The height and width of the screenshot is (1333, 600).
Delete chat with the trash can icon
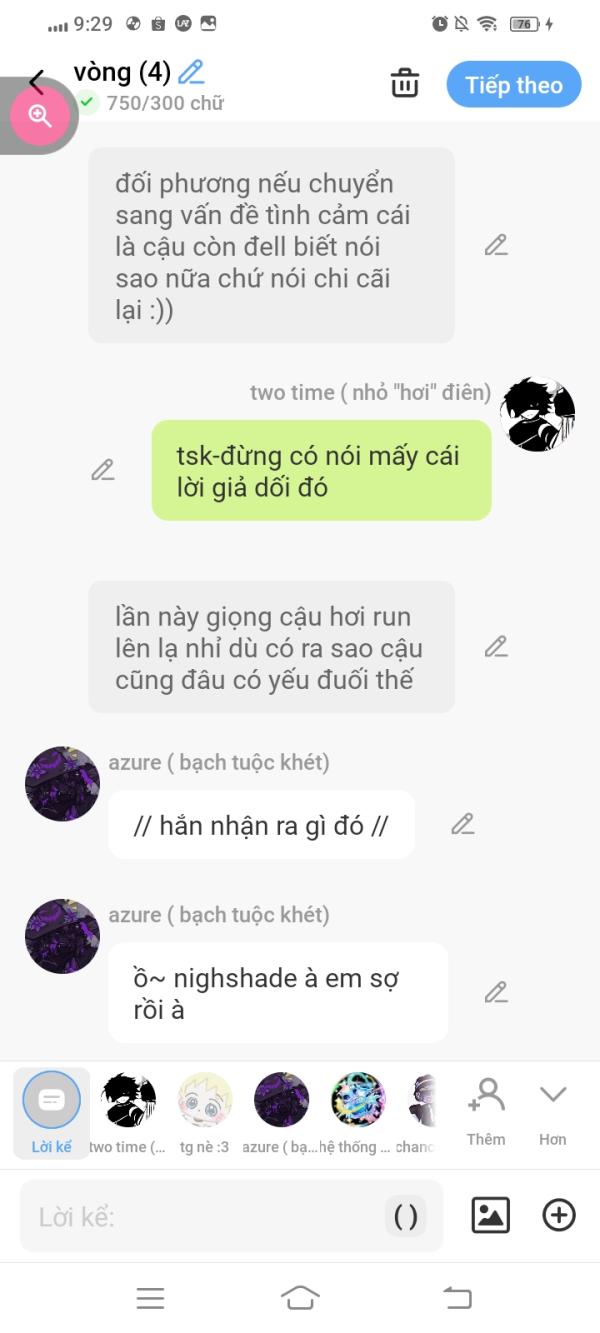[405, 83]
